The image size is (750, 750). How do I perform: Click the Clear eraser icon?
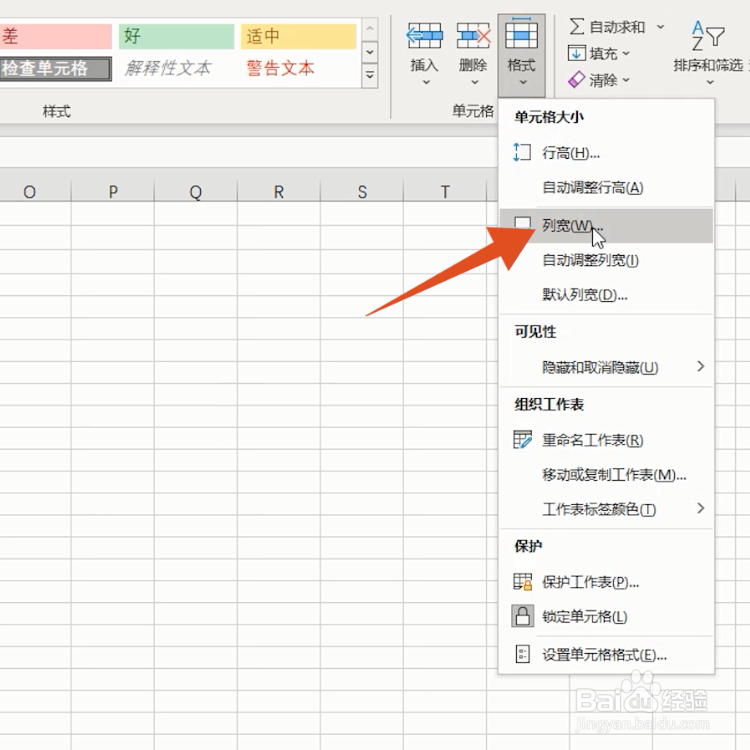click(x=576, y=79)
